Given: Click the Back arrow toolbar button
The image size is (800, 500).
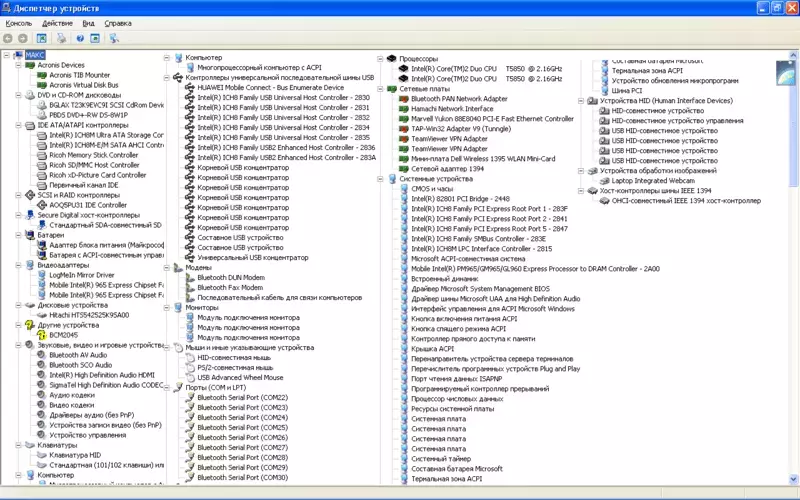Looking at the screenshot, I should [x=8, y=38].
